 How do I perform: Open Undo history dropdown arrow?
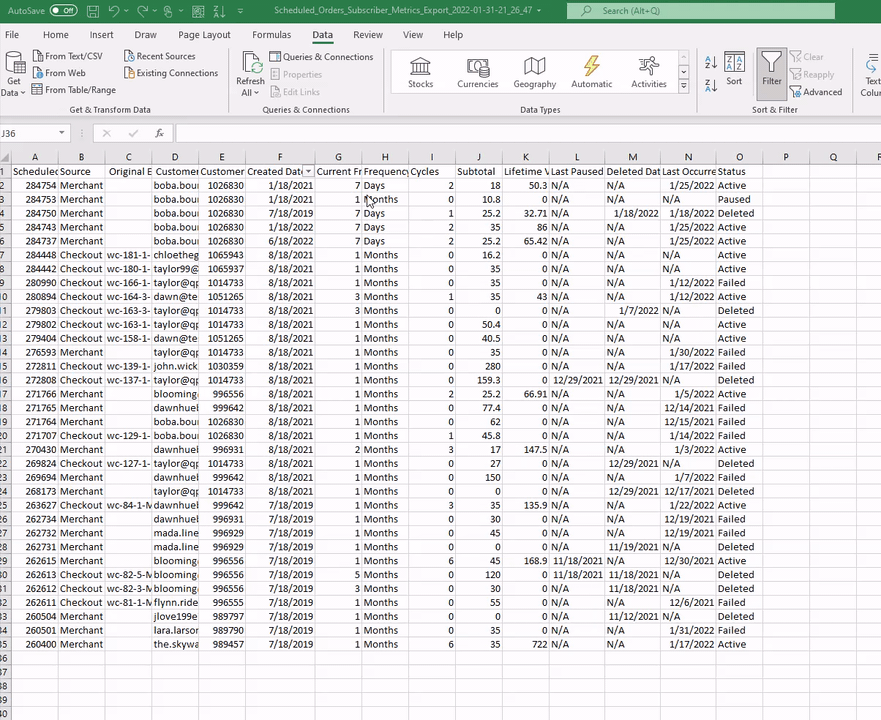pyautogui.click(x=126, y=11)
